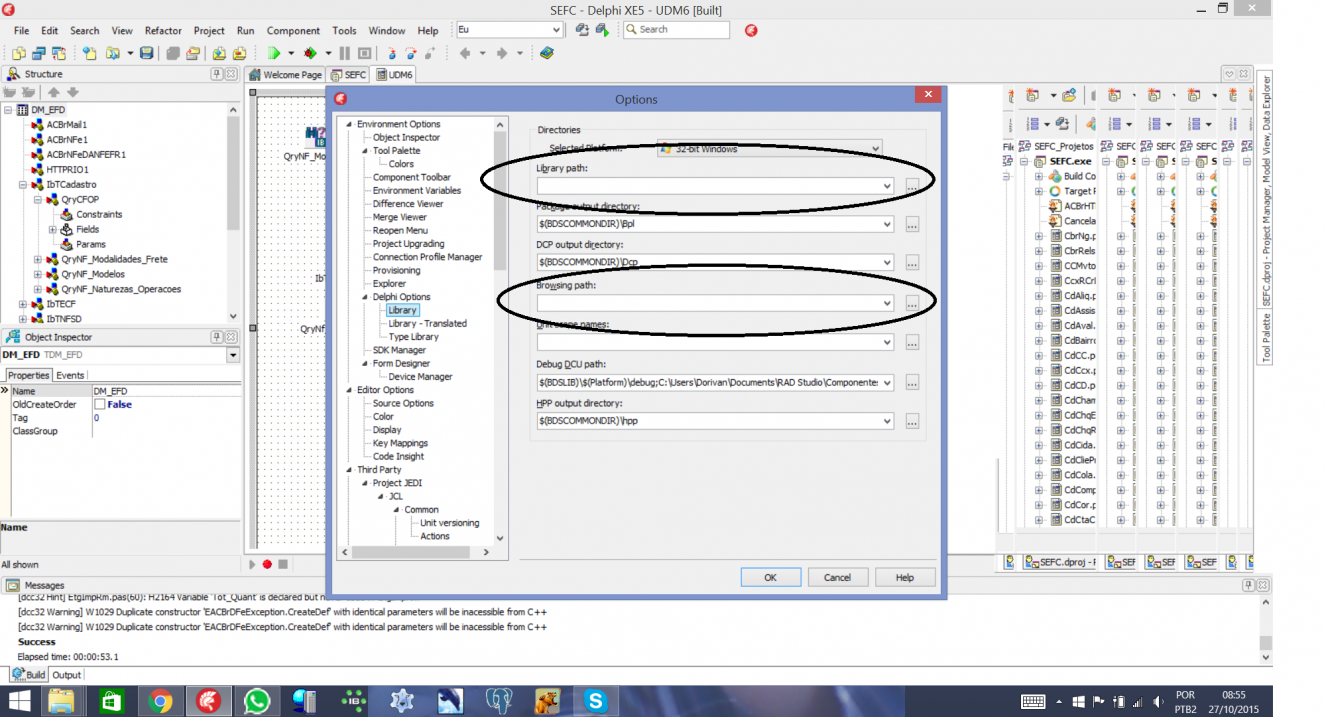Click the Options tree vertical scrollbar
The height and width of the screenshot is (717, 1326).
pyautogui.click(x=500, y=331)
